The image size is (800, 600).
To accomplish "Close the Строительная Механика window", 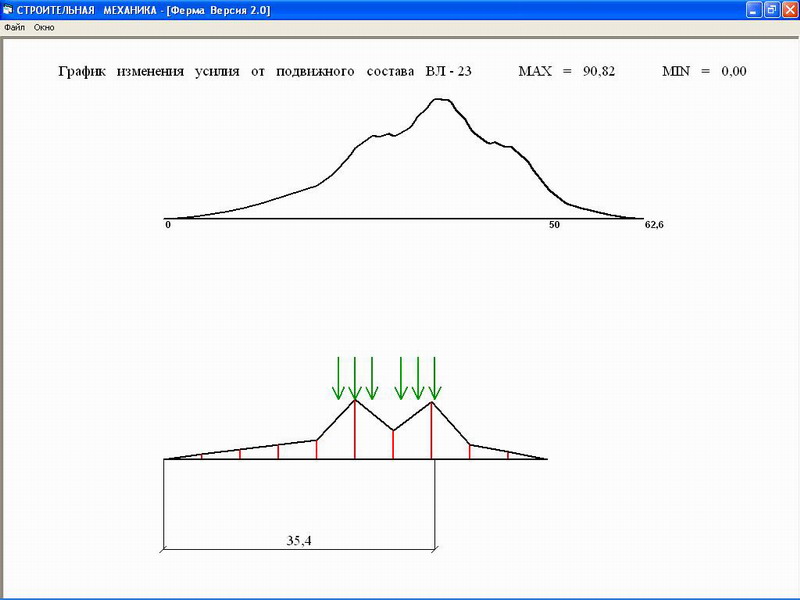I will pos(790,10).
